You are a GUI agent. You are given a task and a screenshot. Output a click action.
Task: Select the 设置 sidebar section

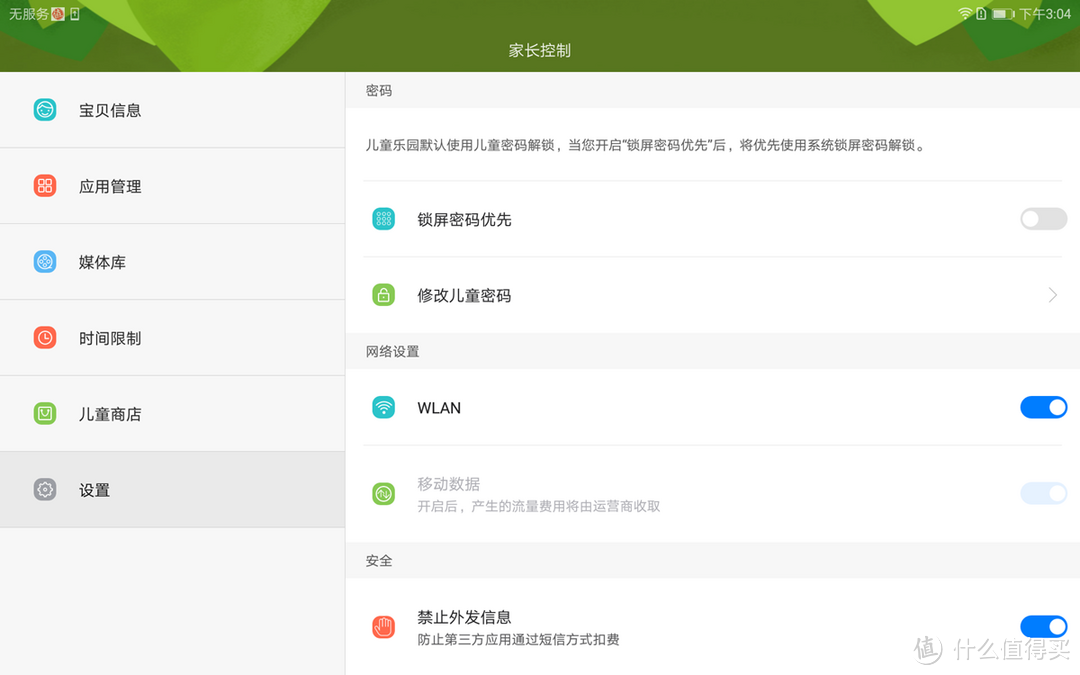172,490
